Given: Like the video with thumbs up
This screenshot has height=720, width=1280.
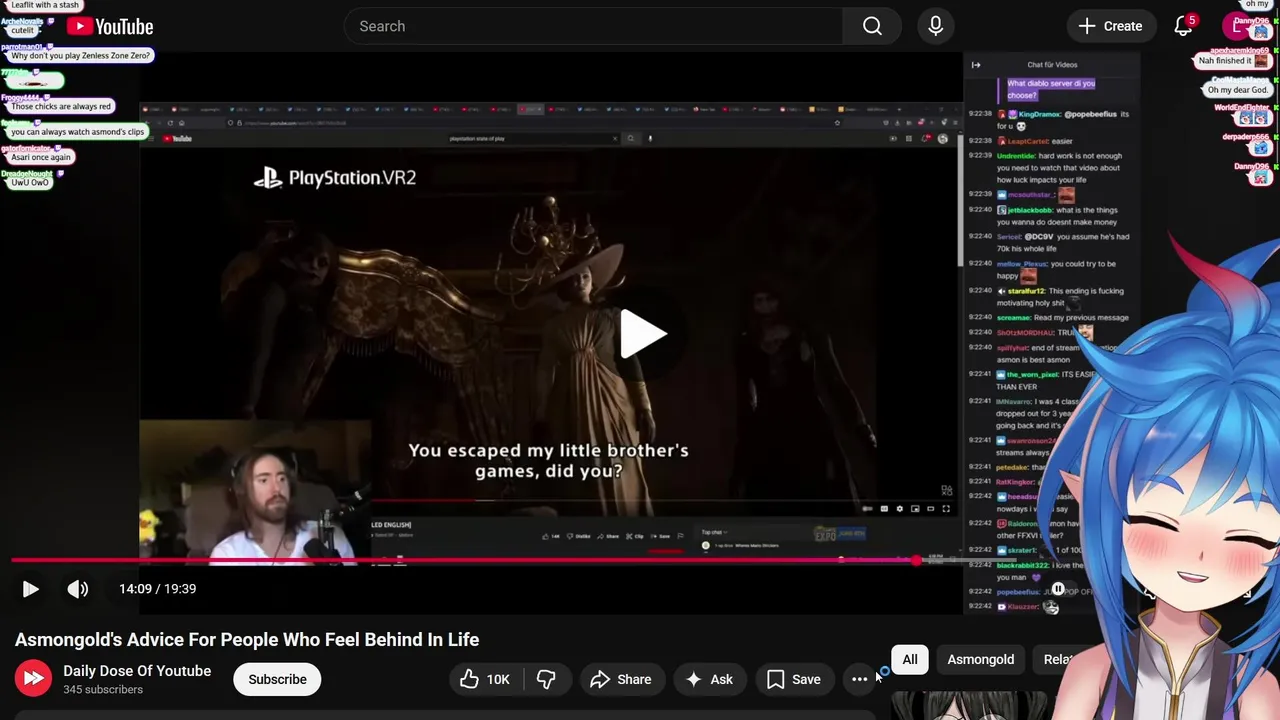Looking at the screenshot, I should (x=485, y=679).
